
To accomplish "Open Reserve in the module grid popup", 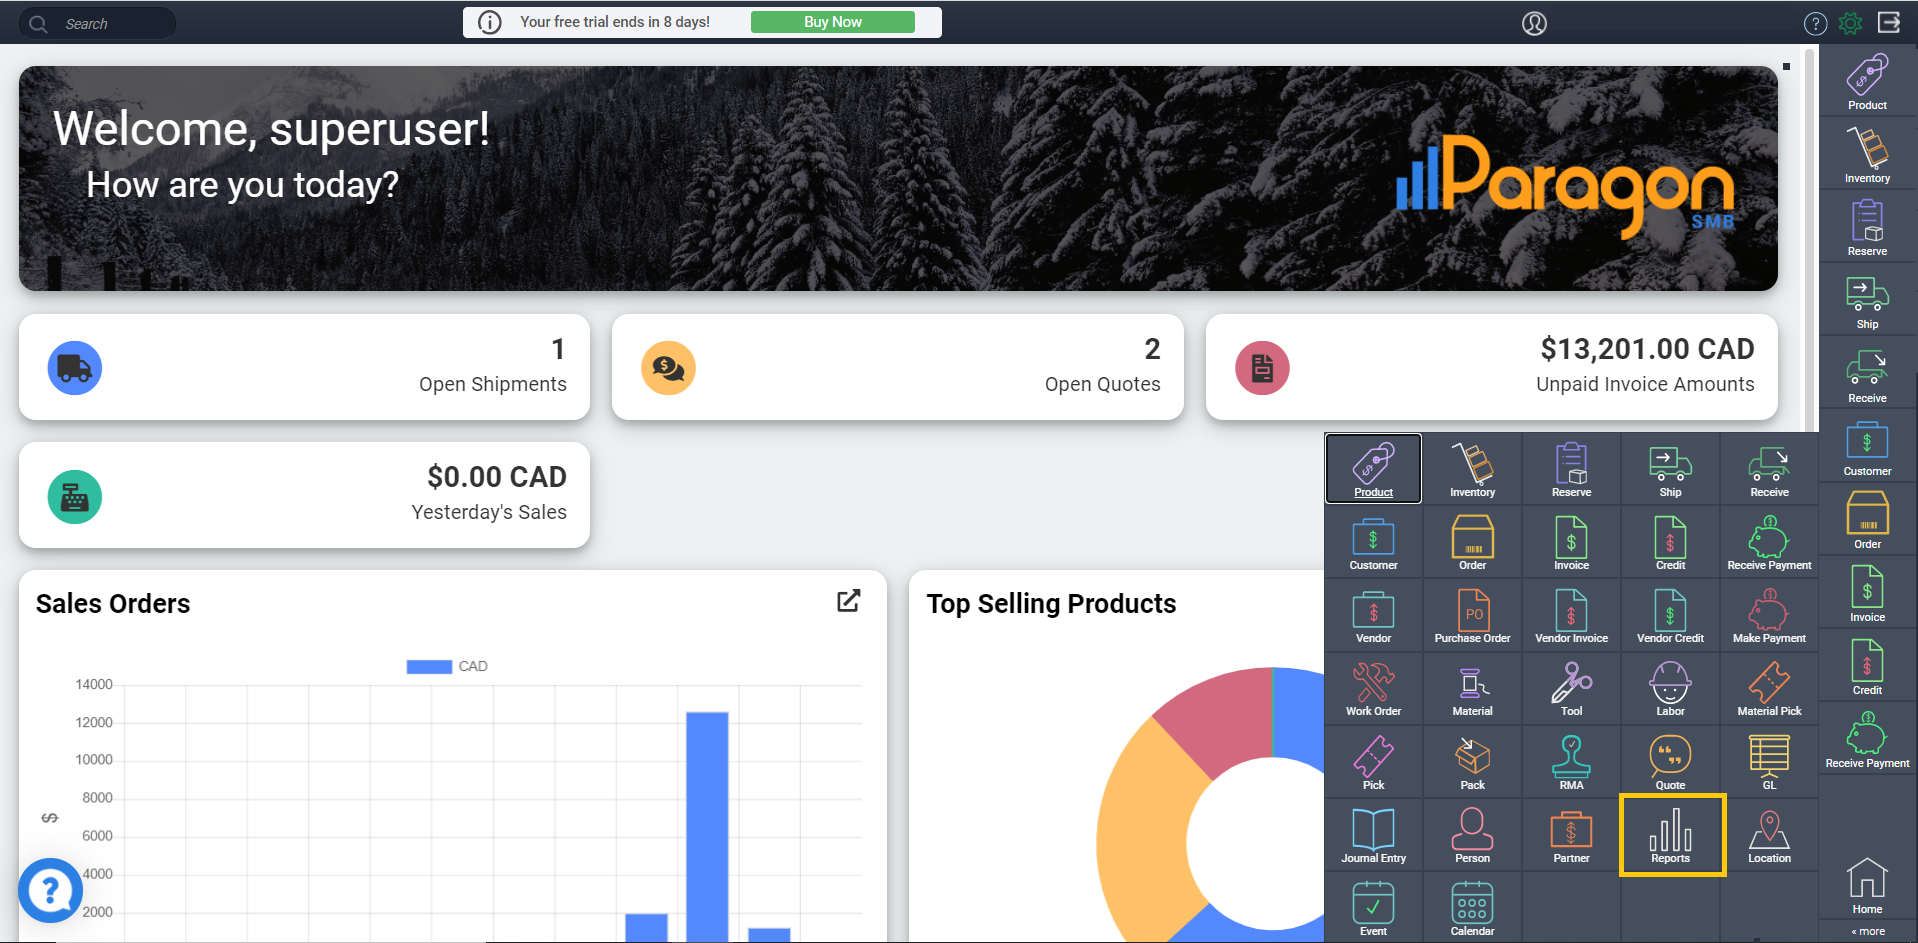I will coord(1571,468).
